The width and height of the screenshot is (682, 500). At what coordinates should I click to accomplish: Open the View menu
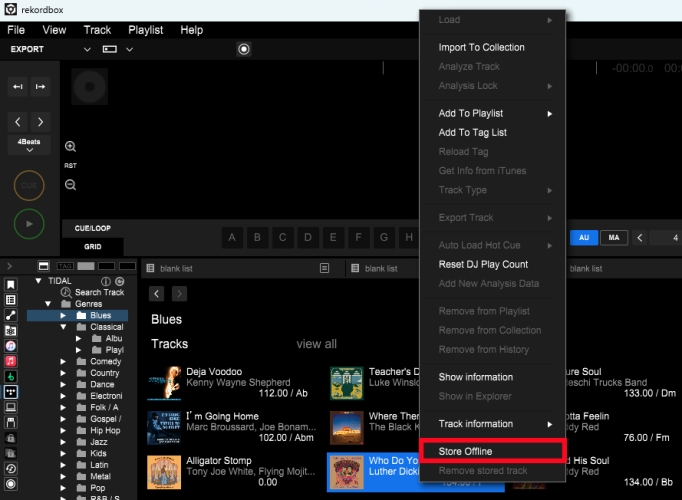(x=54, y=30)
